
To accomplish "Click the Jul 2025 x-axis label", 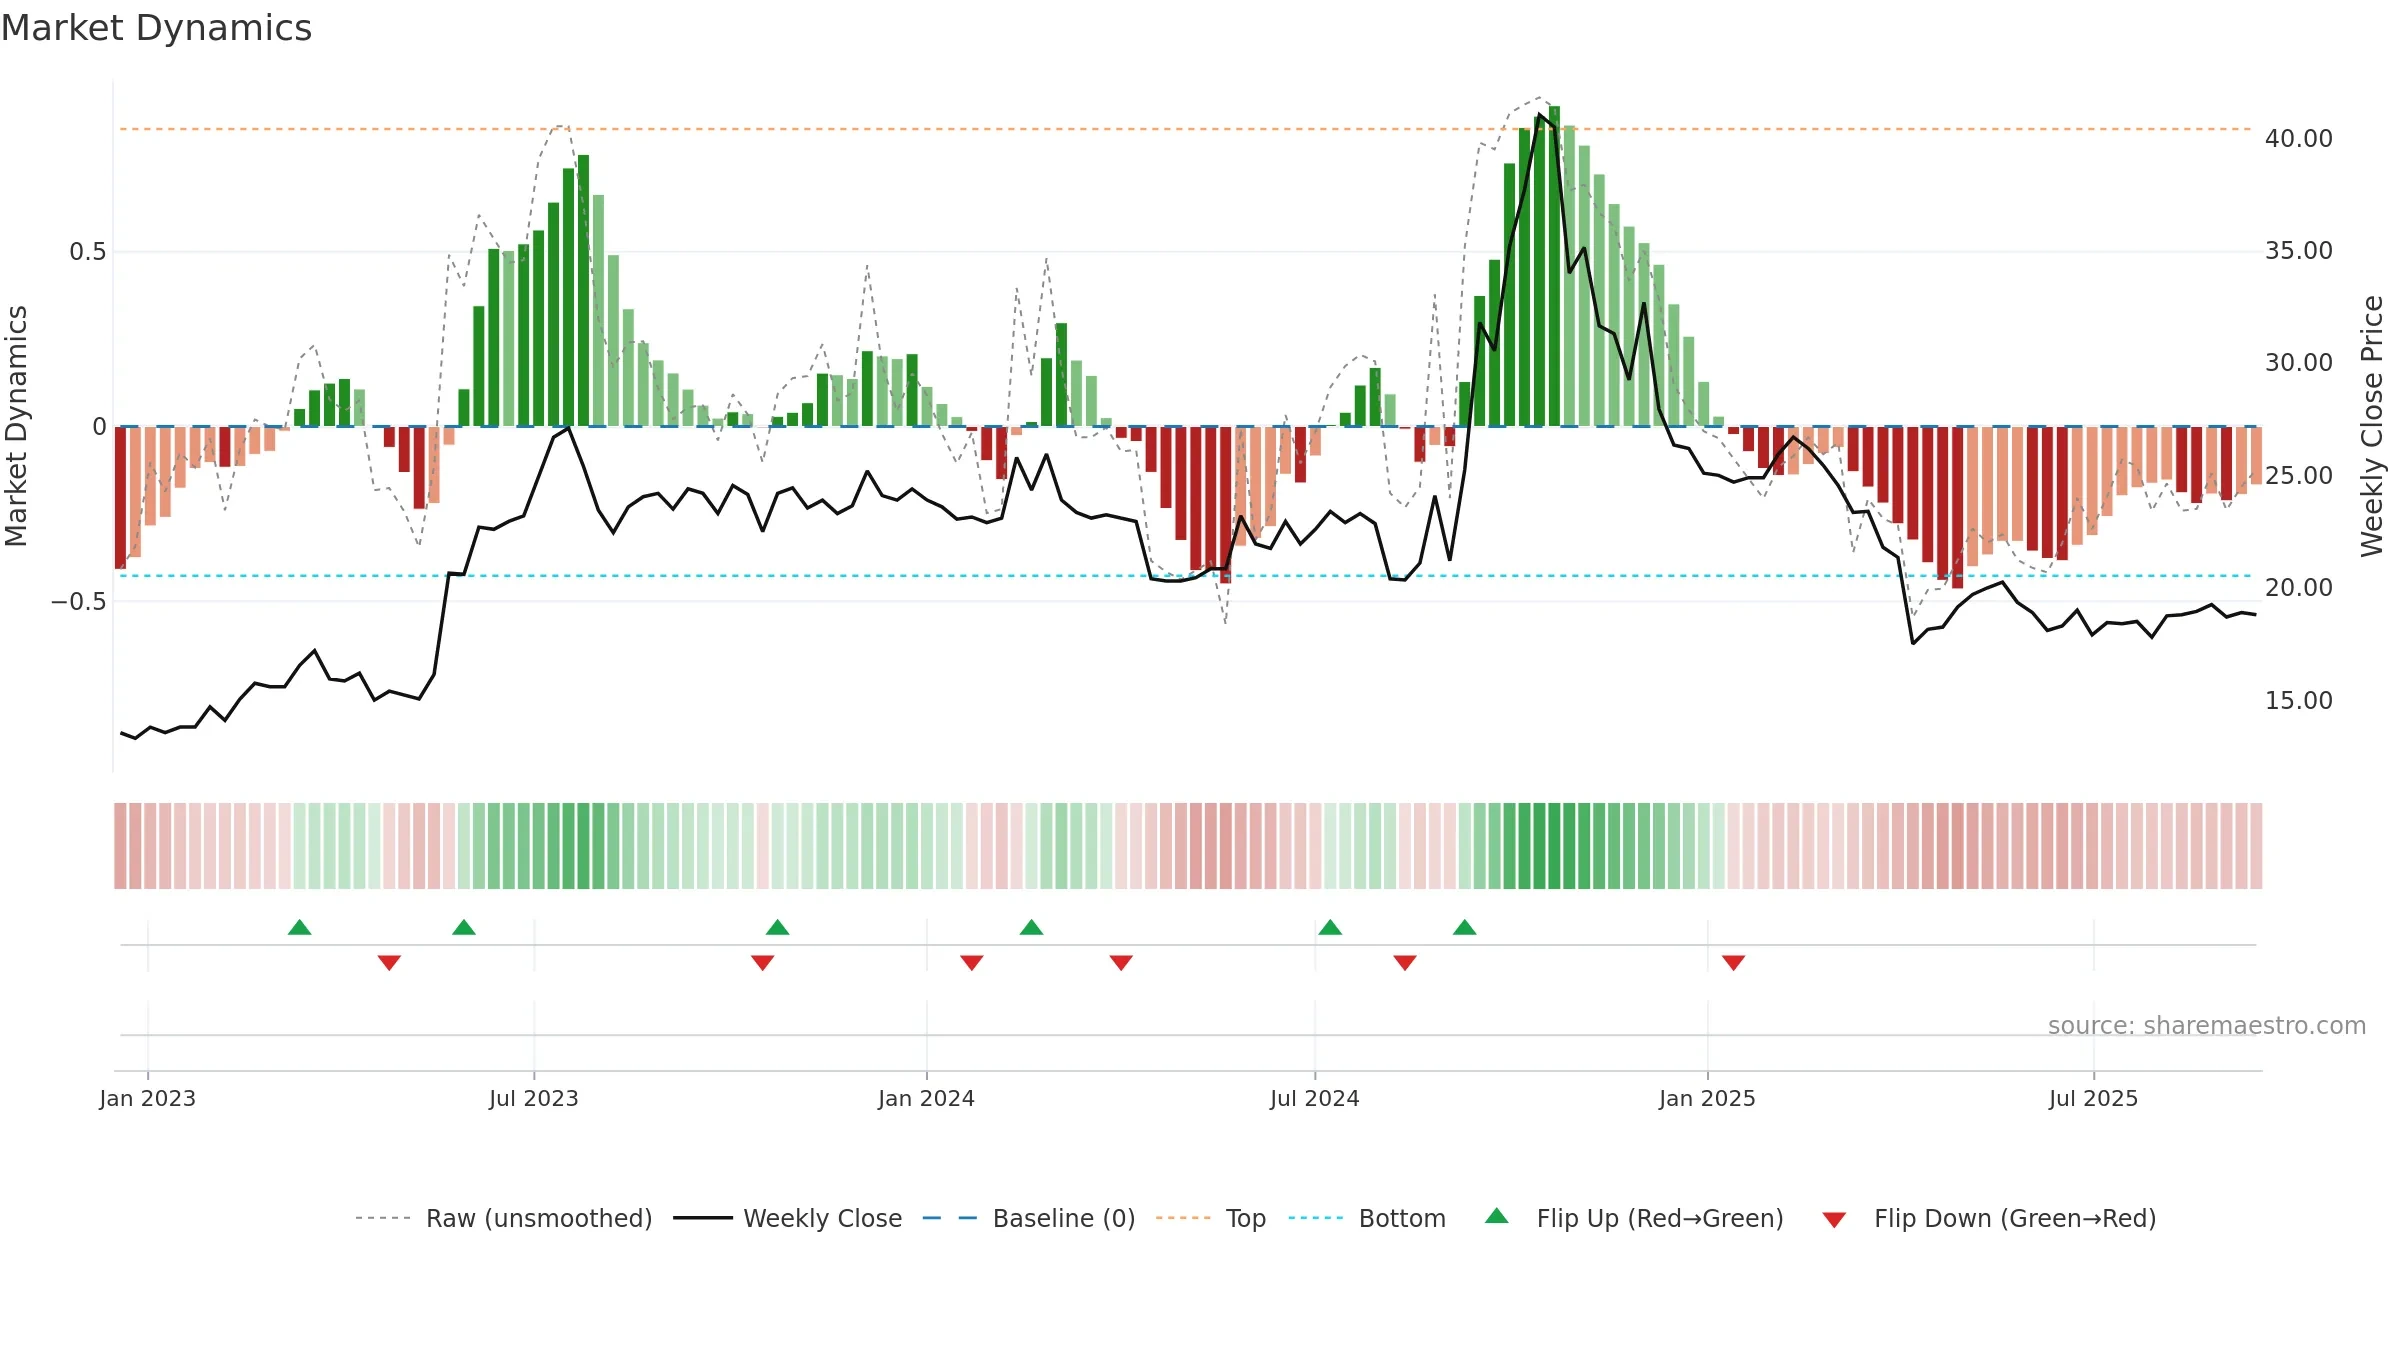I will [2094, 1098].
